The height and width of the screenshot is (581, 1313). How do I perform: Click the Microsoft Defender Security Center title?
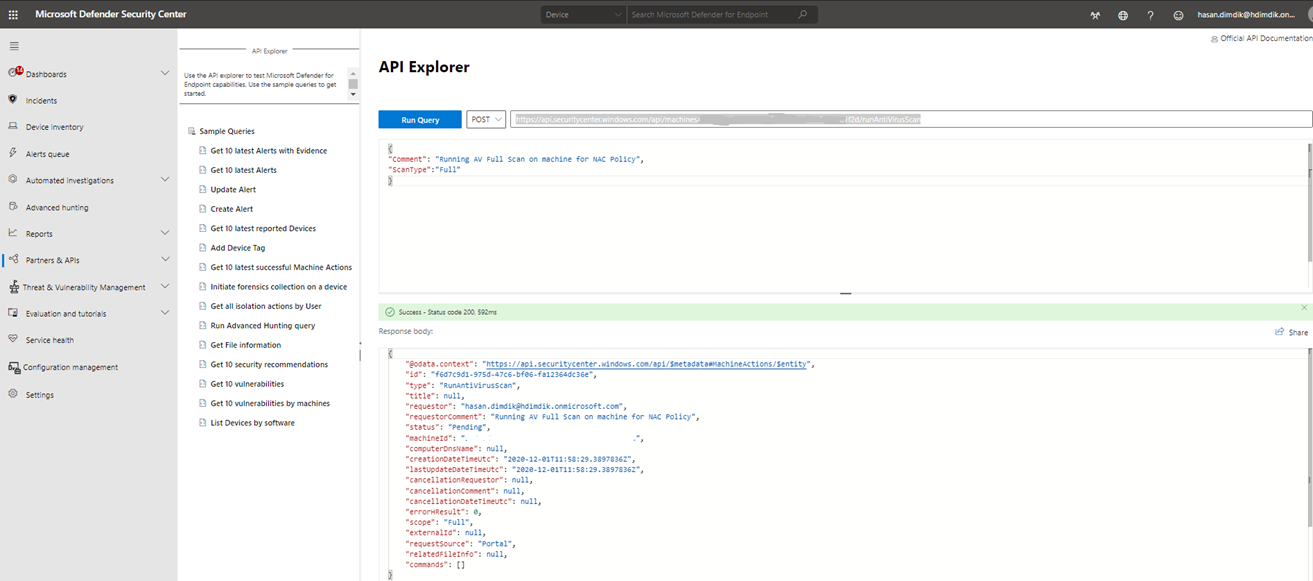(x=110, y=15)
